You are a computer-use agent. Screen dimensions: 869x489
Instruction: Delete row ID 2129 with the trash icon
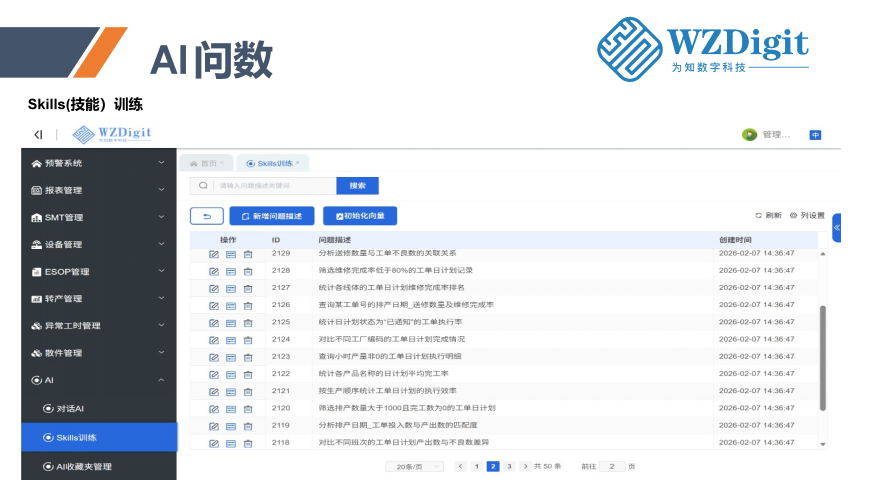coord(248,254)
